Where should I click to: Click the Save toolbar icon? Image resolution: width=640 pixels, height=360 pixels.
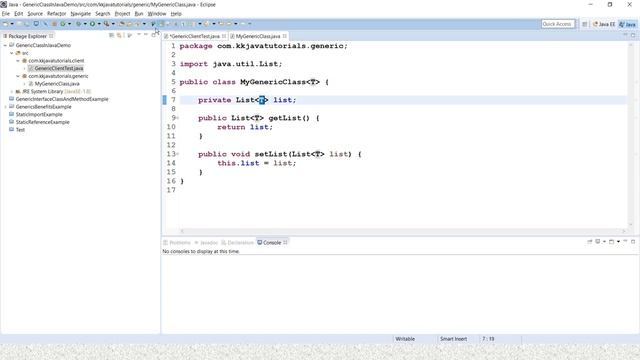click(19, 24)
